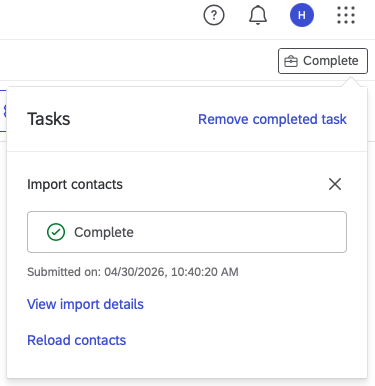Click the Tasks panel heading
The width and height of the screenshot is (375, 386).
tap(49, 119)
